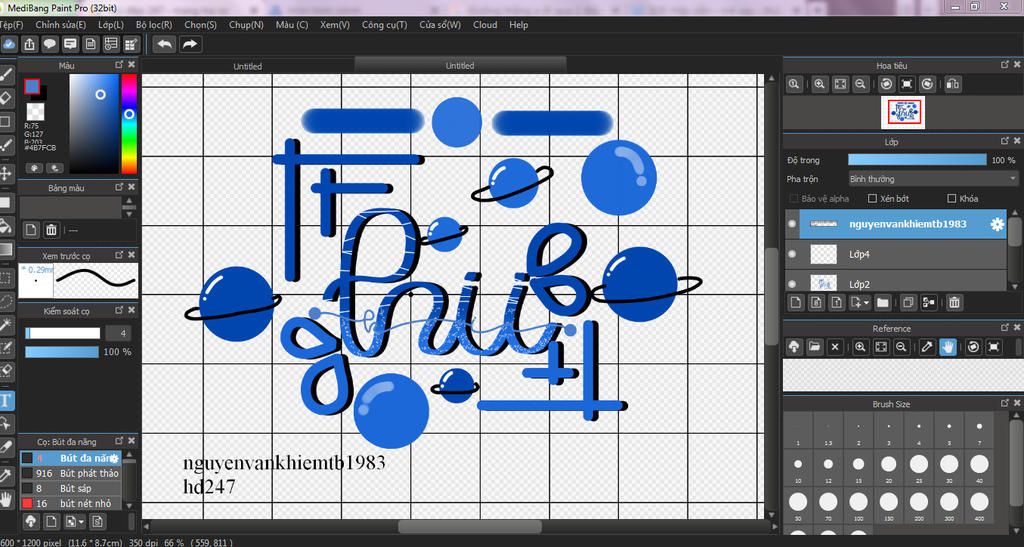Open the Chỉnh sửa(E) menu
The width and height of the screenshot is (1024, 547).
coord(61,25)
